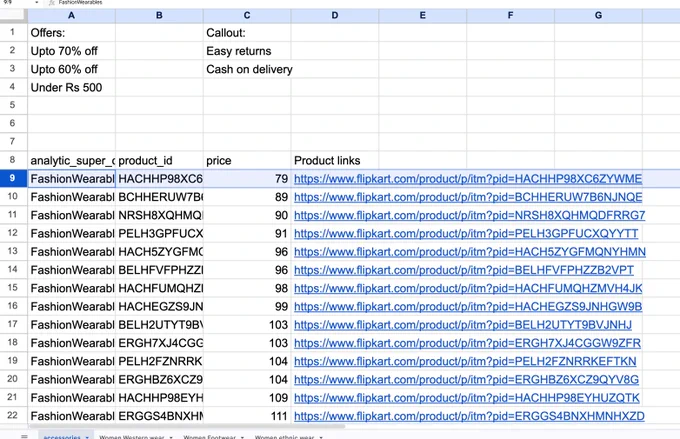Viewport: 680px width, 439px height.
Task: Select the 'Product links' header cell
Action: pyautogui.click(x=335, y=160)
